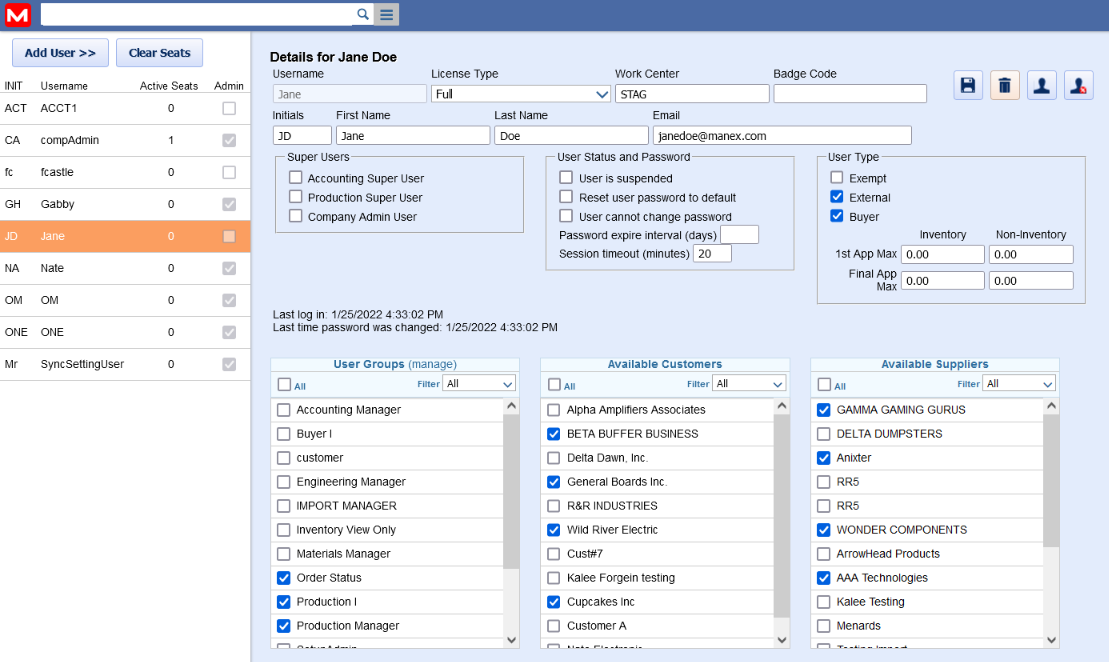Open Available Customers filter dropdown

(x=749, y=383)
